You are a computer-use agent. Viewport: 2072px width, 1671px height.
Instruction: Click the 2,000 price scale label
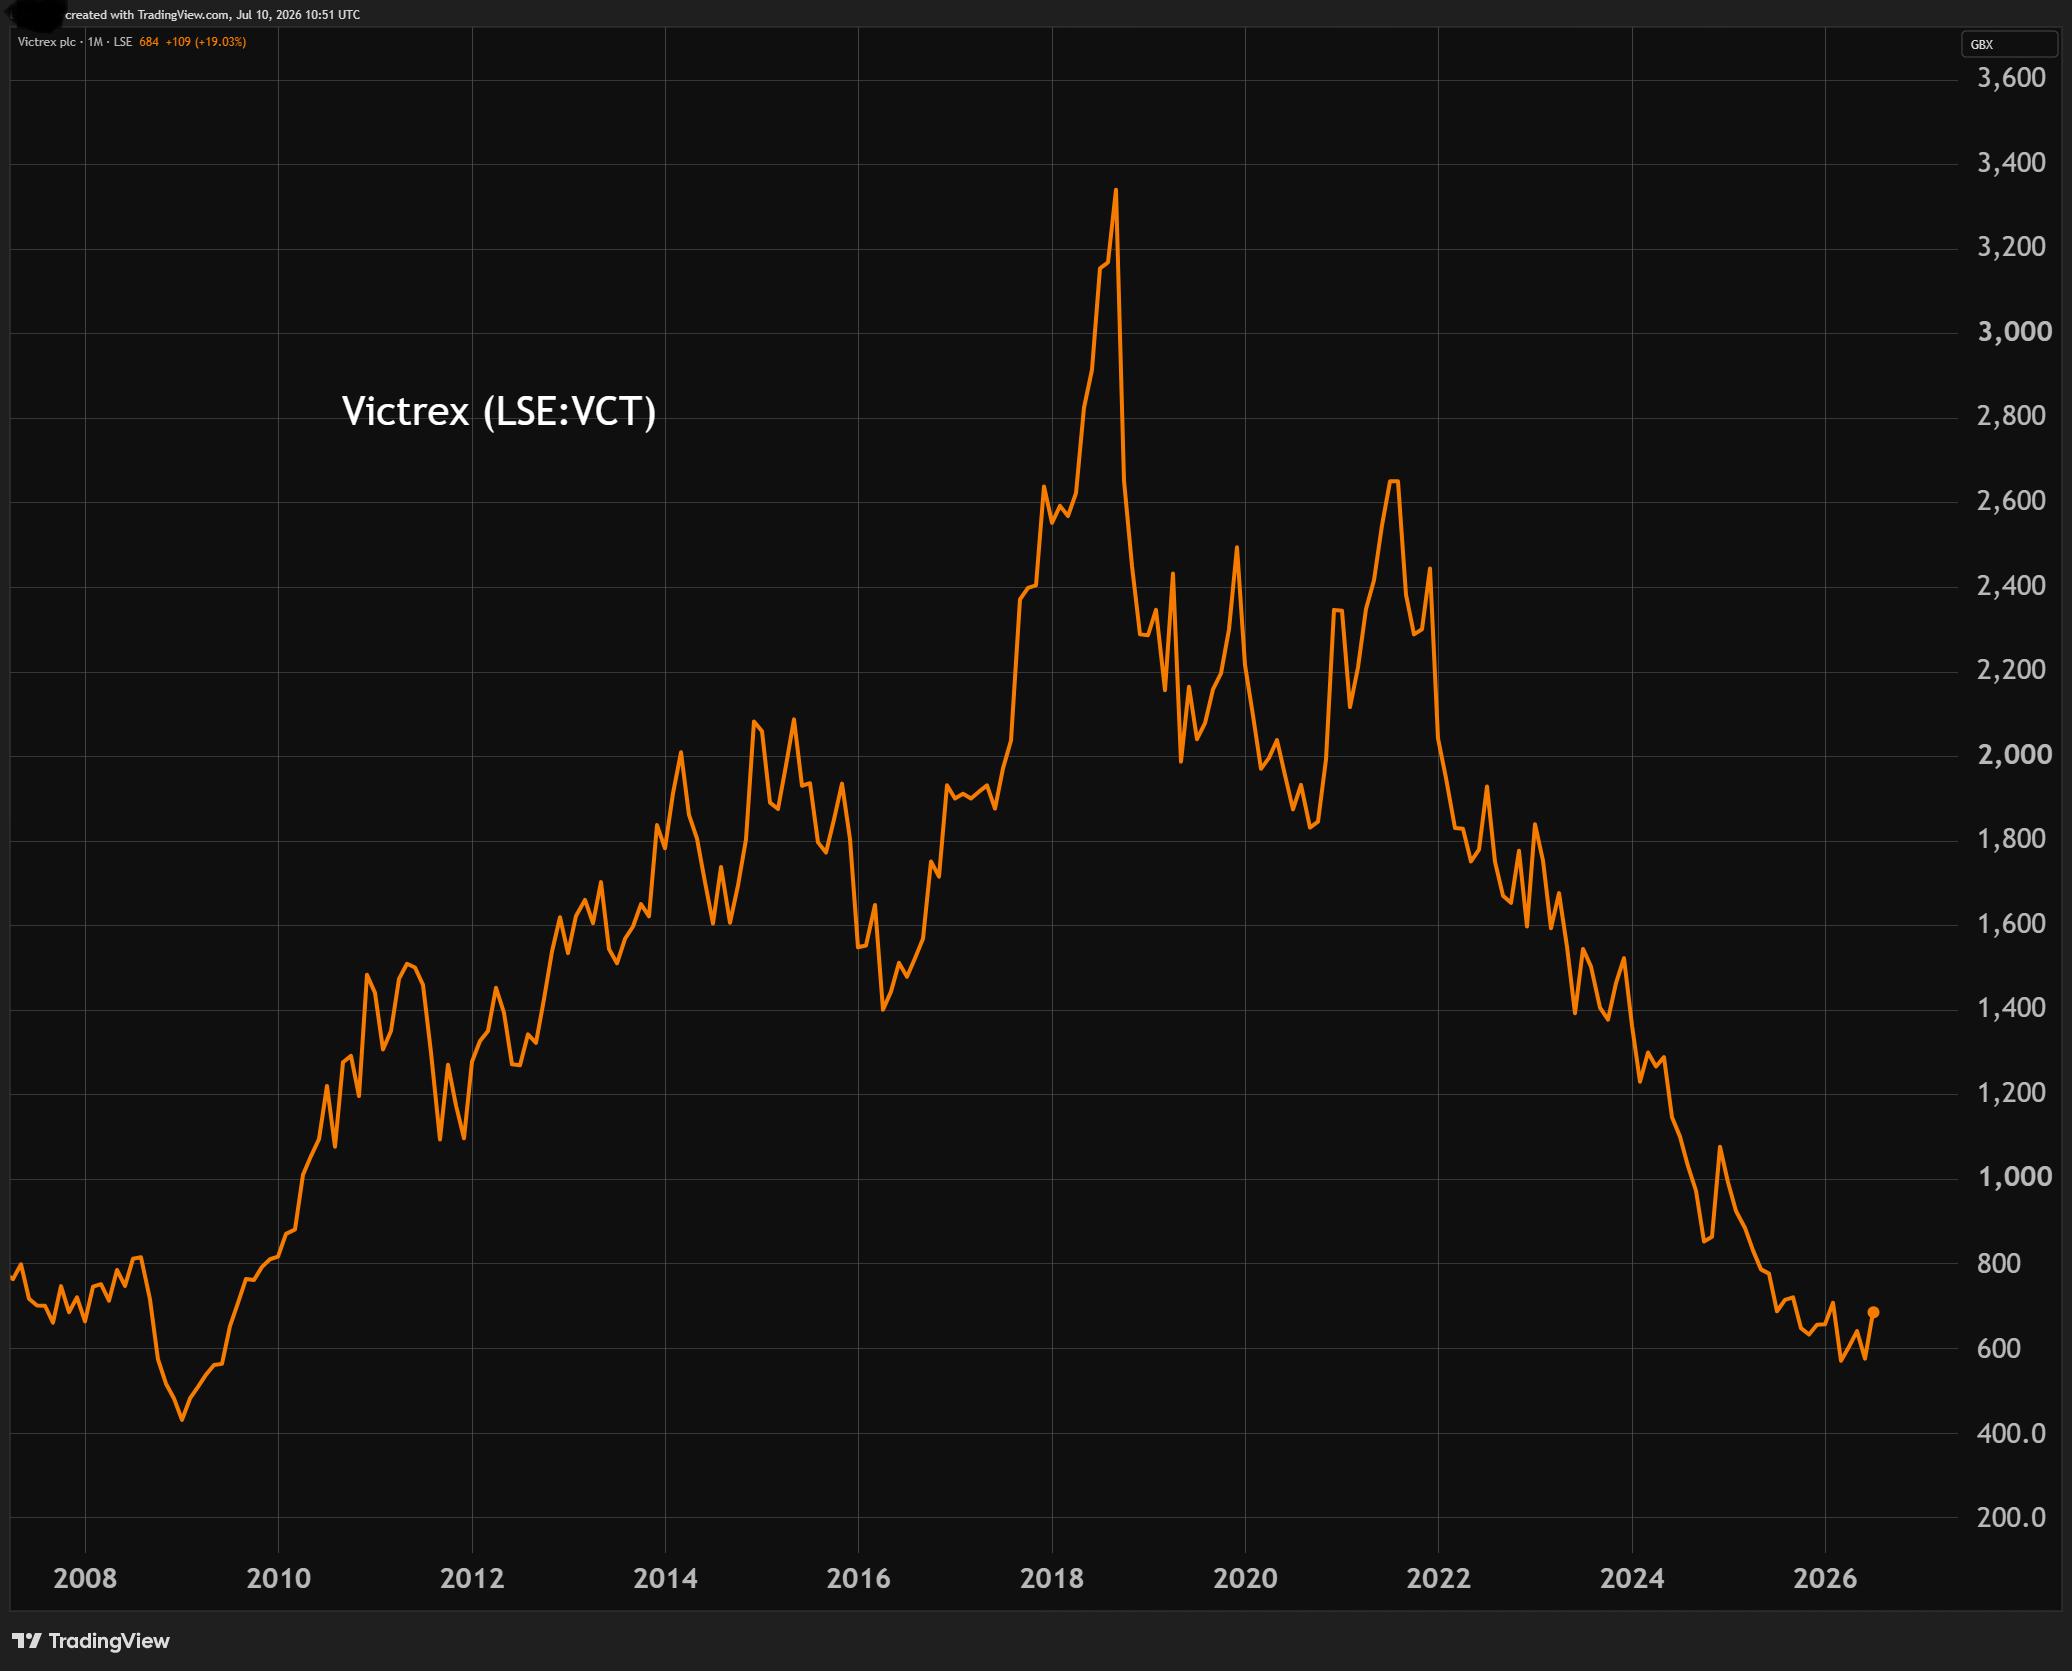tap(2014, 754)
